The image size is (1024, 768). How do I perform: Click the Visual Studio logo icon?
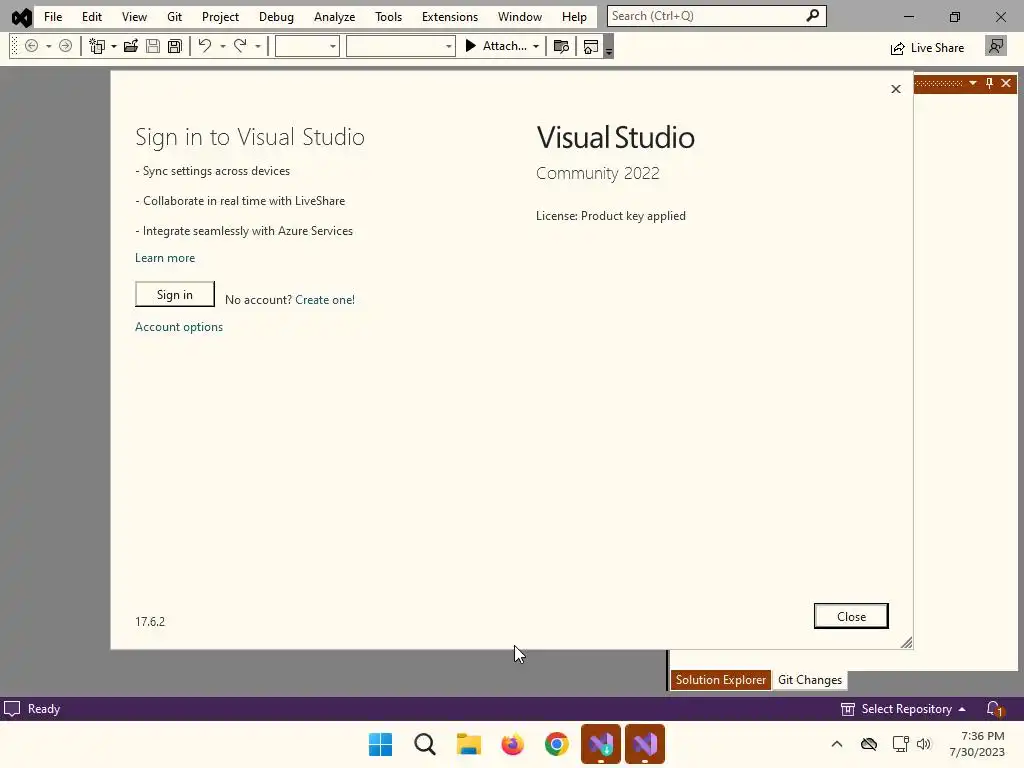(22, 17)
